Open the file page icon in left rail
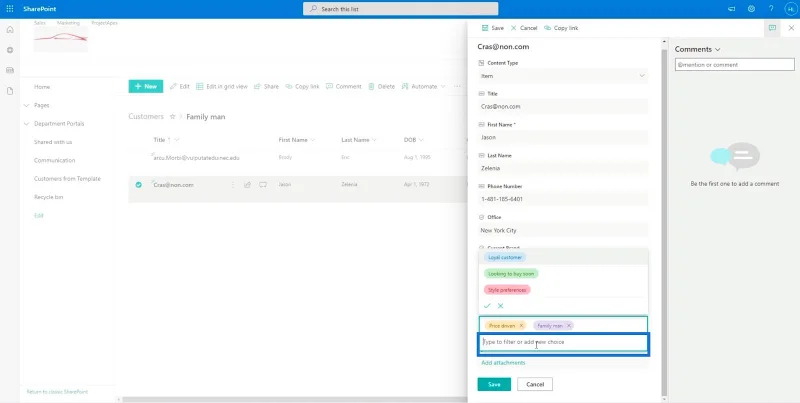Image resolution: width=800 pixels, height=403 pixels. 10,91
